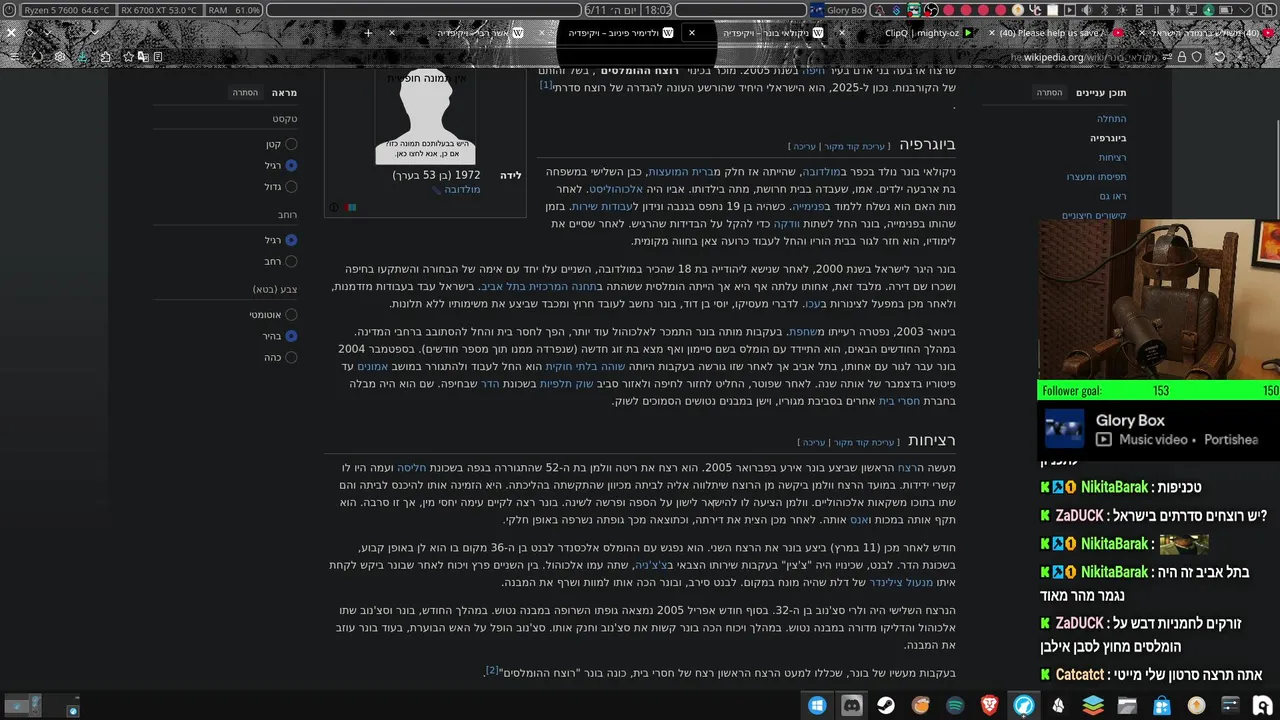Open the file manager folder icon in taskbar
The image size is (1280, 720).
tap(1127, 705)
